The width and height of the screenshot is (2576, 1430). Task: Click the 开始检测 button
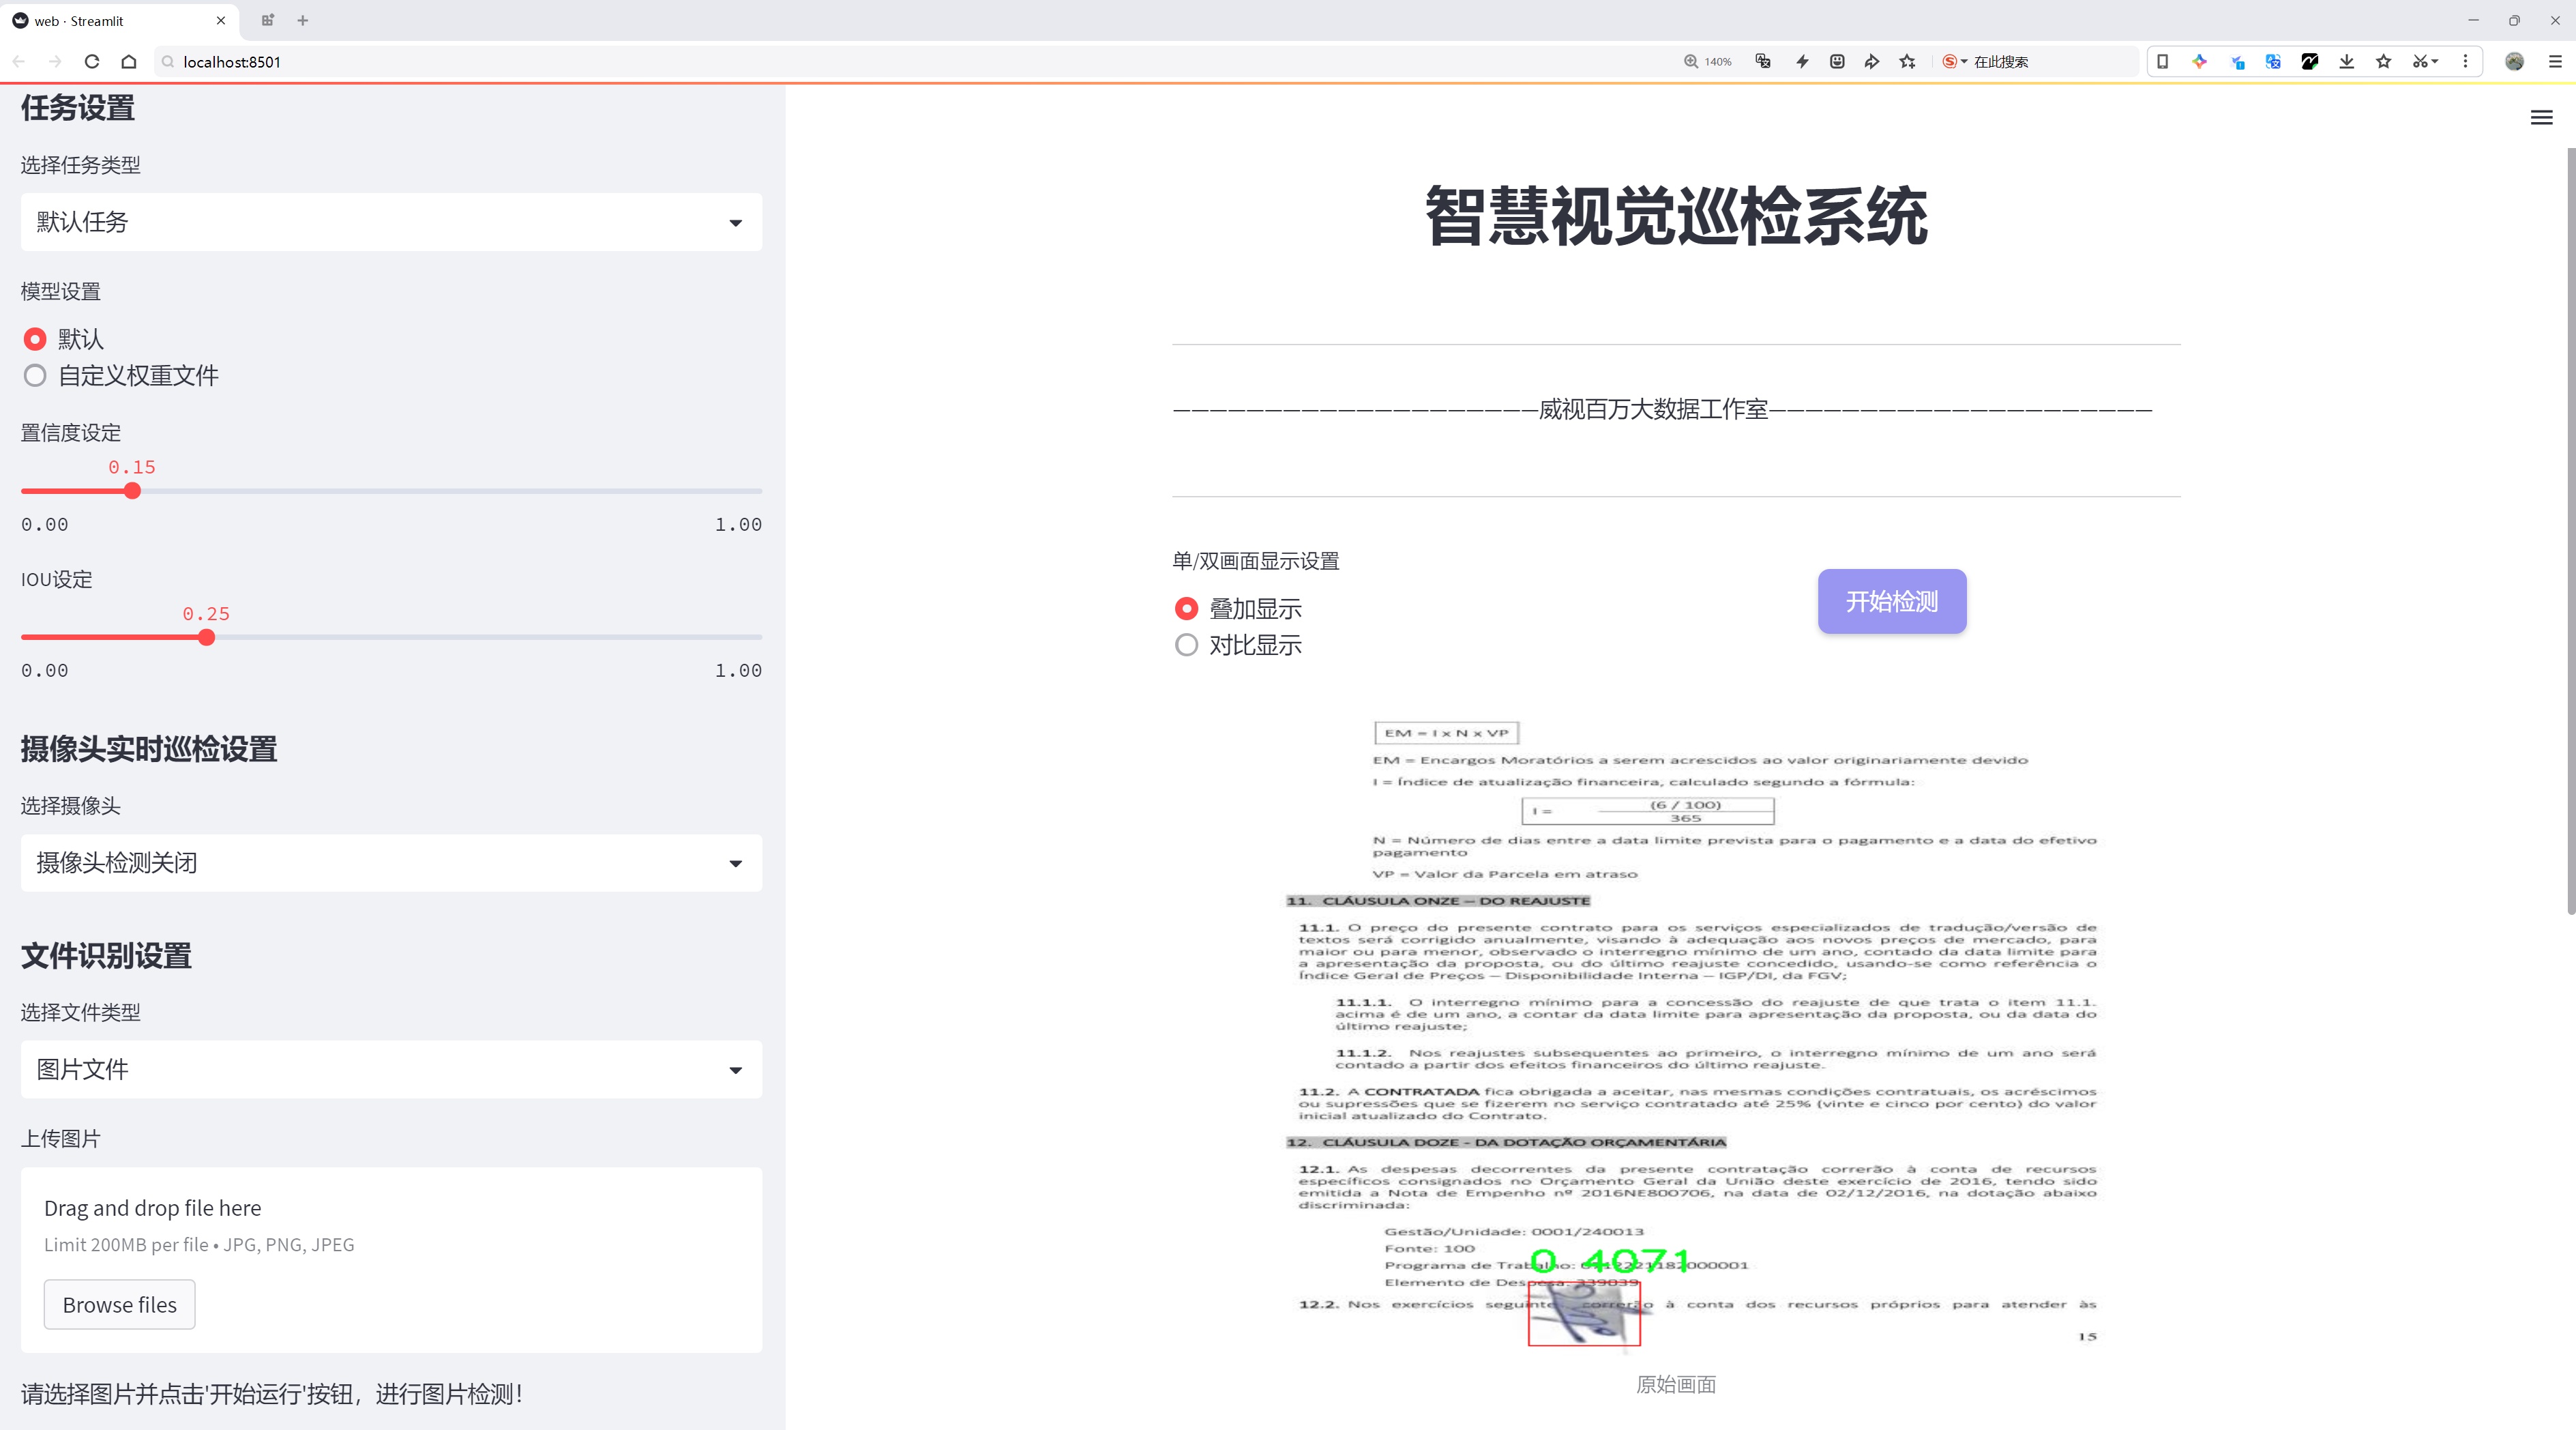[x=1891, y=601]
